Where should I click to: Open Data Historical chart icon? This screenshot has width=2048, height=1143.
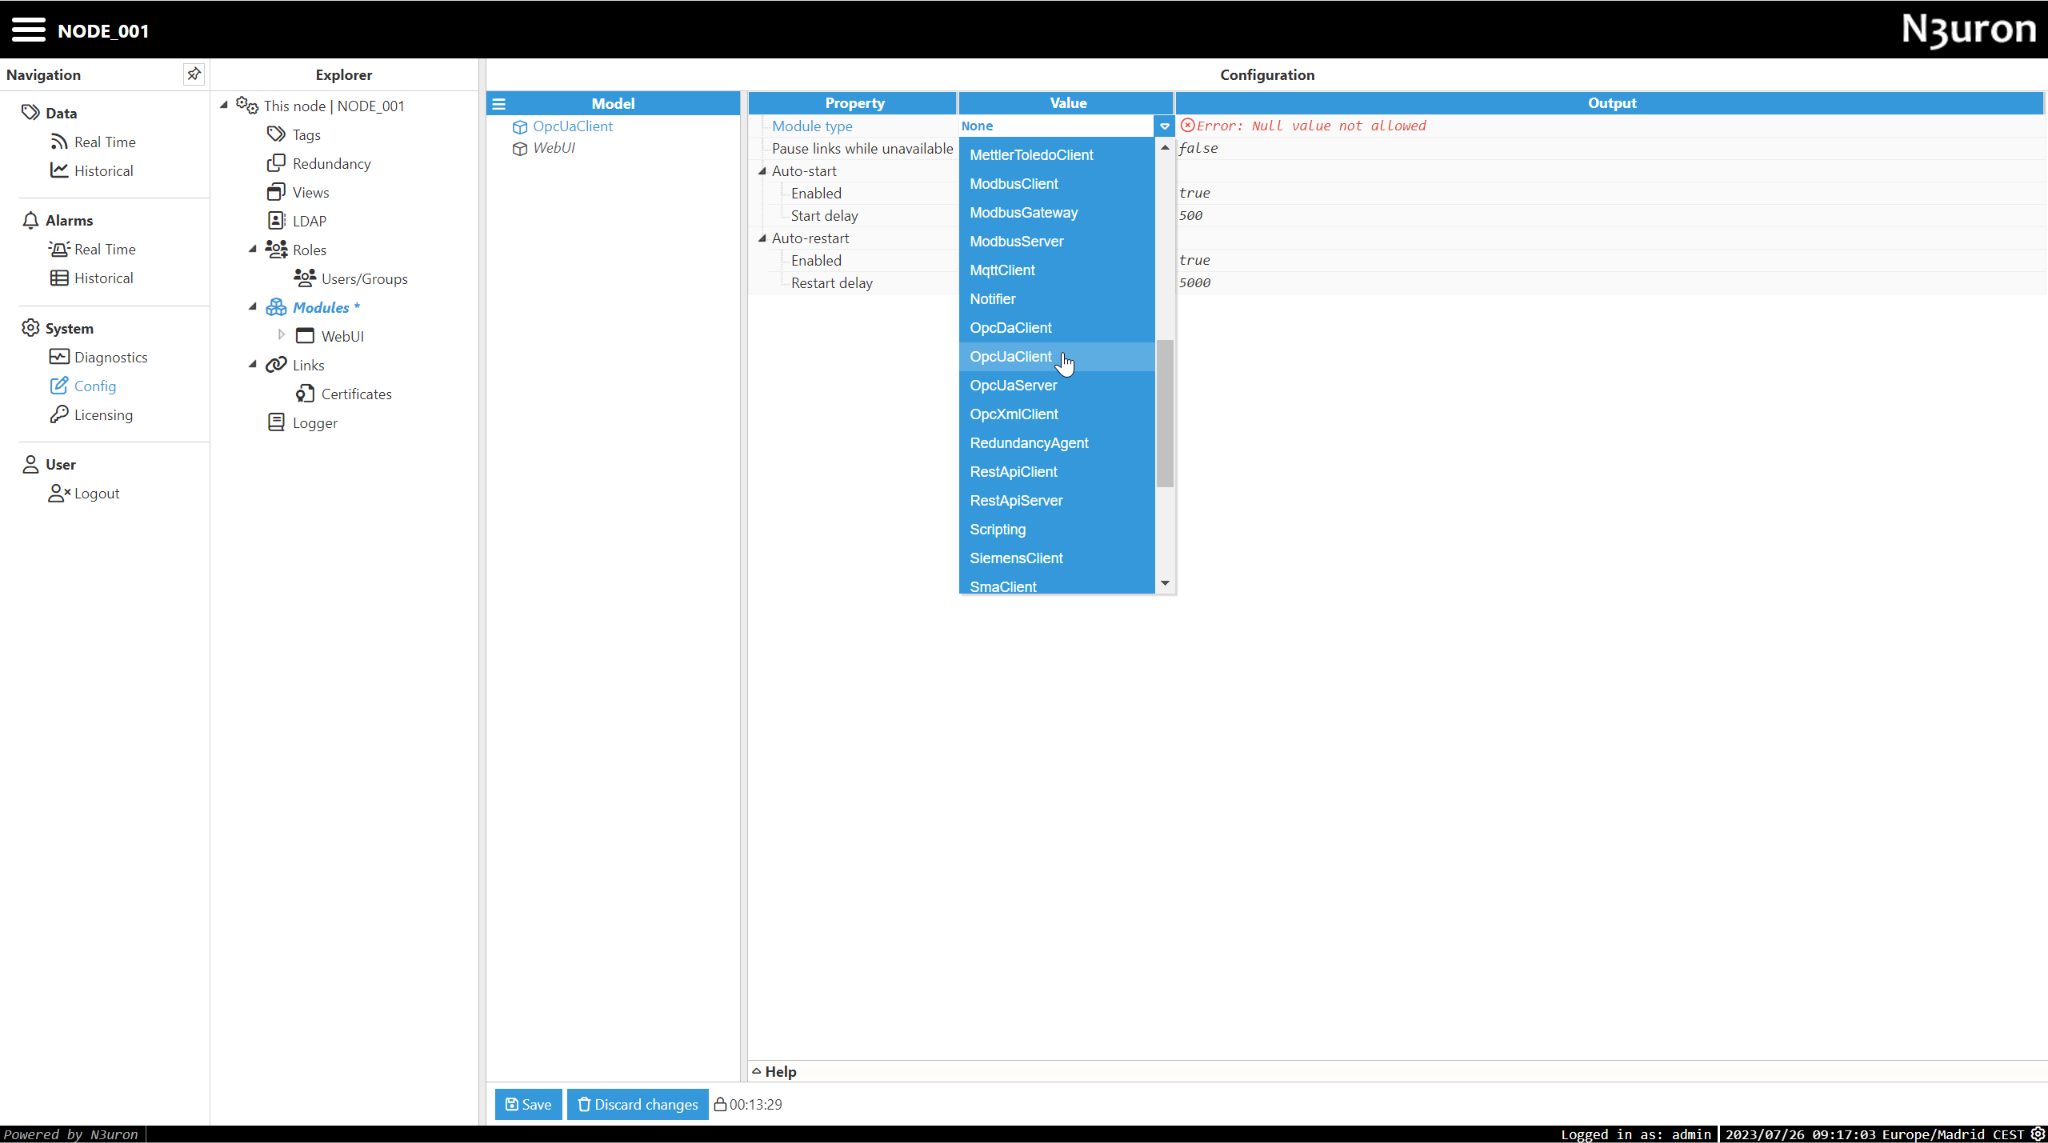(x=59, y=170)
